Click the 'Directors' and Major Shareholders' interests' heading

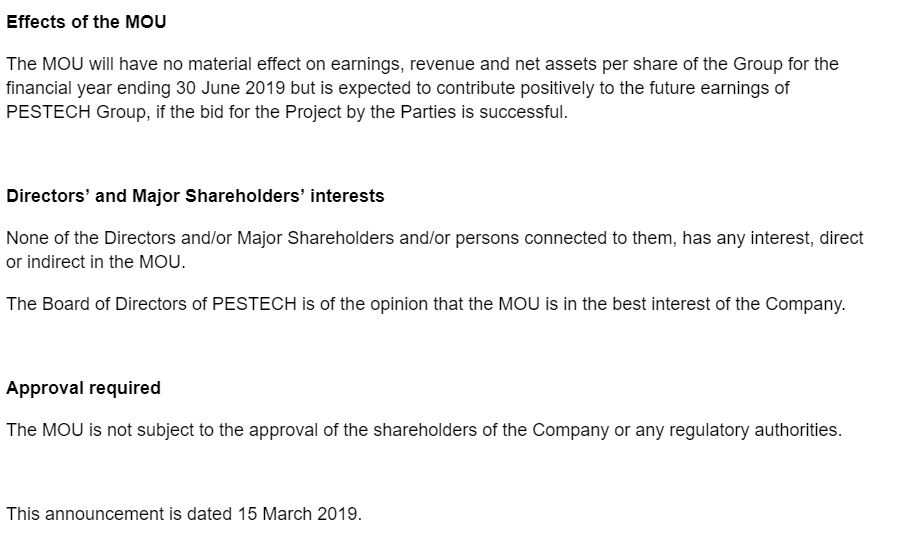195,196
